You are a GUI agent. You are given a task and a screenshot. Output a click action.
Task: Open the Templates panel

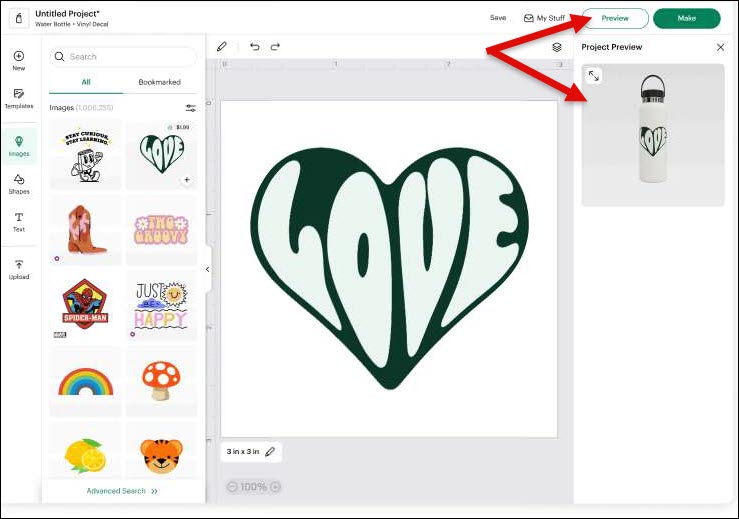18,98
